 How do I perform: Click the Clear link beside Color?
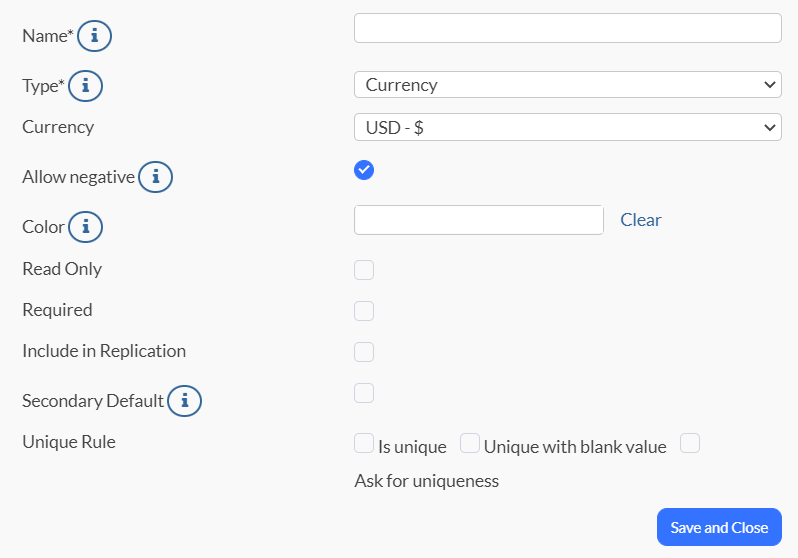641,220
